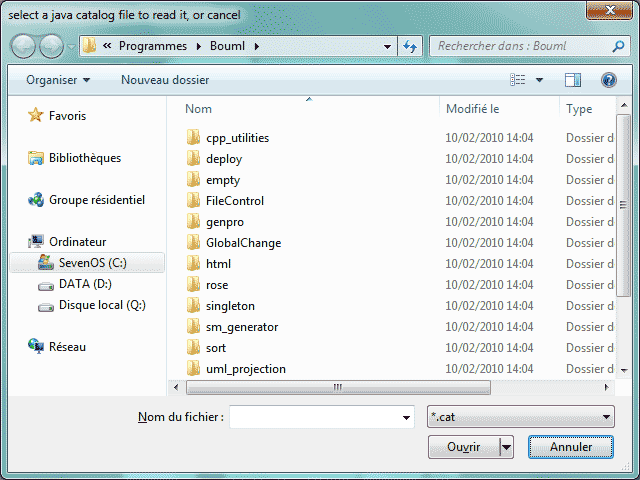The image size is (640, 480).
Task: Click the vertical scrollbar thumb
Action: [x=623, y=205]
